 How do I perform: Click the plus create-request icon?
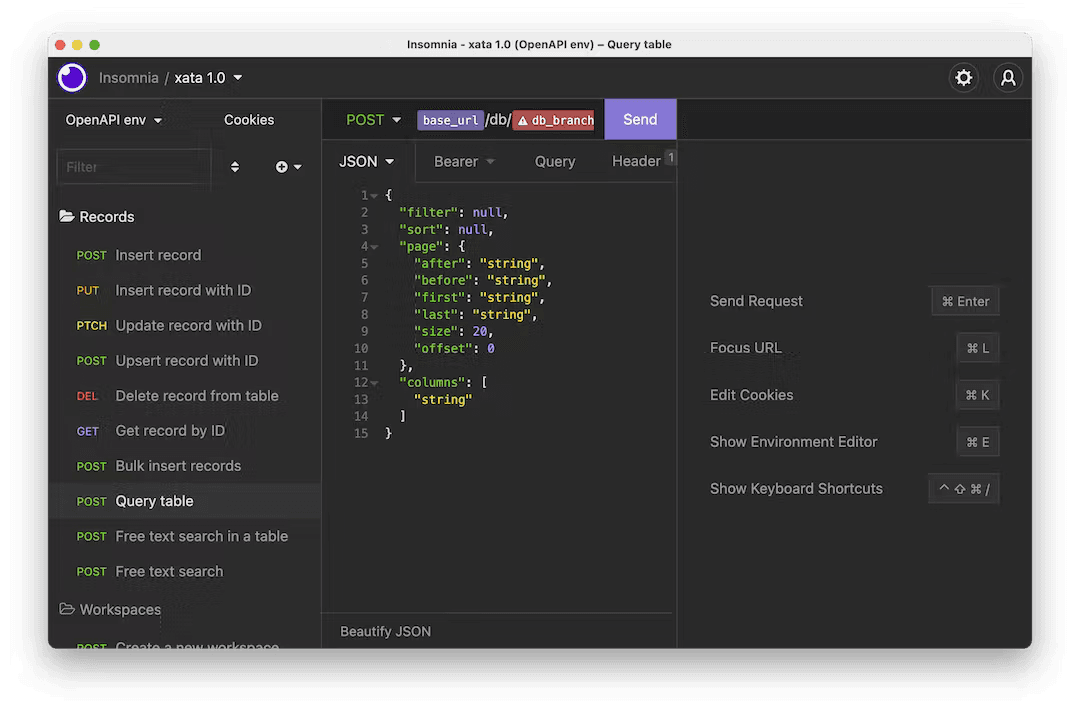coord(282,167)
